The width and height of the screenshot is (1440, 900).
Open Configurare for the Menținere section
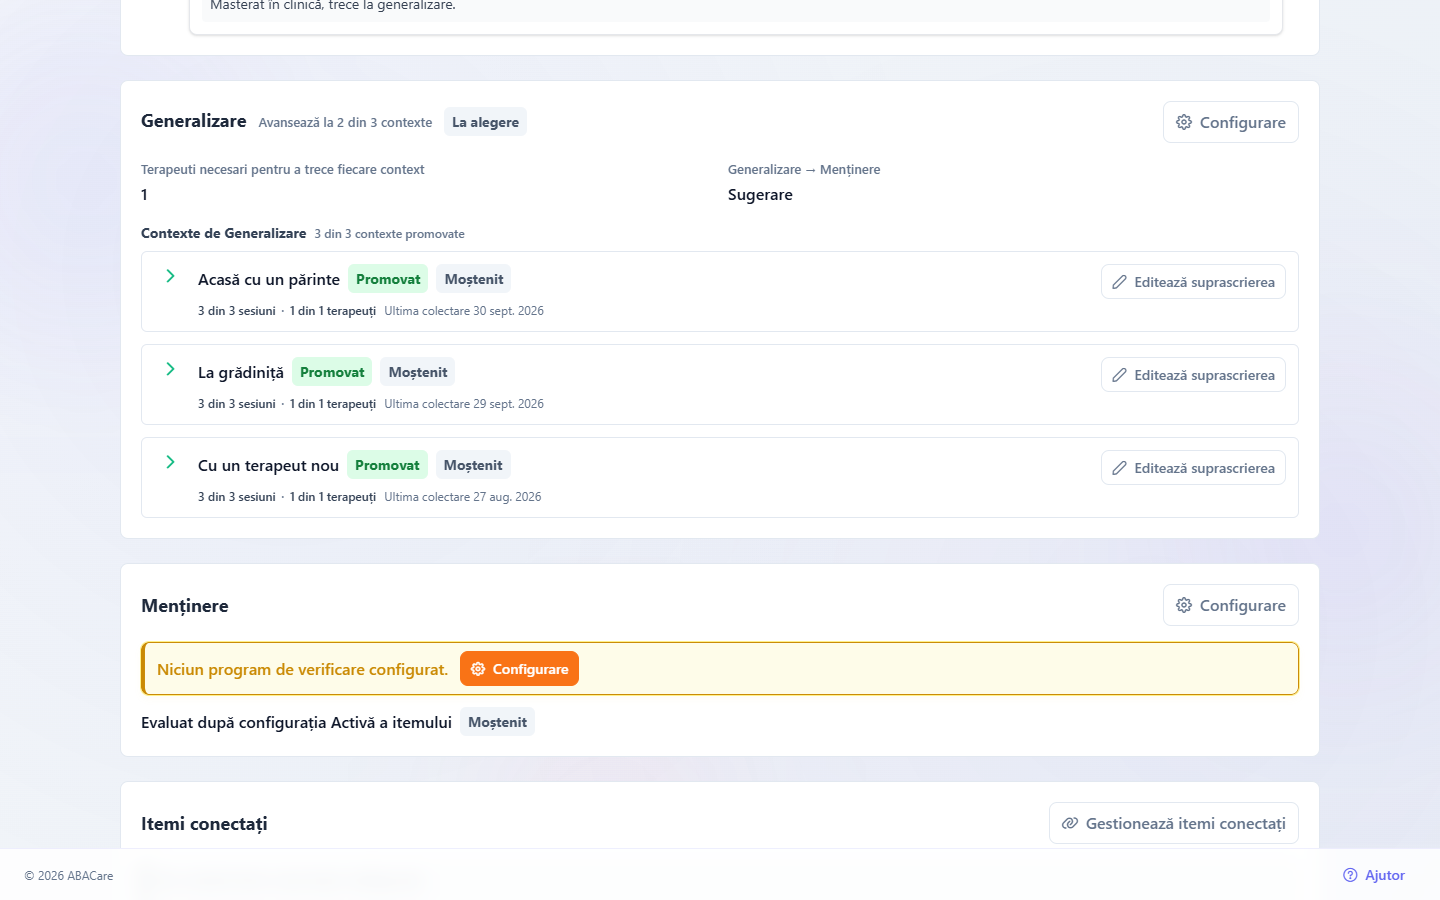pyautogui.click(x=1230, y=605)
